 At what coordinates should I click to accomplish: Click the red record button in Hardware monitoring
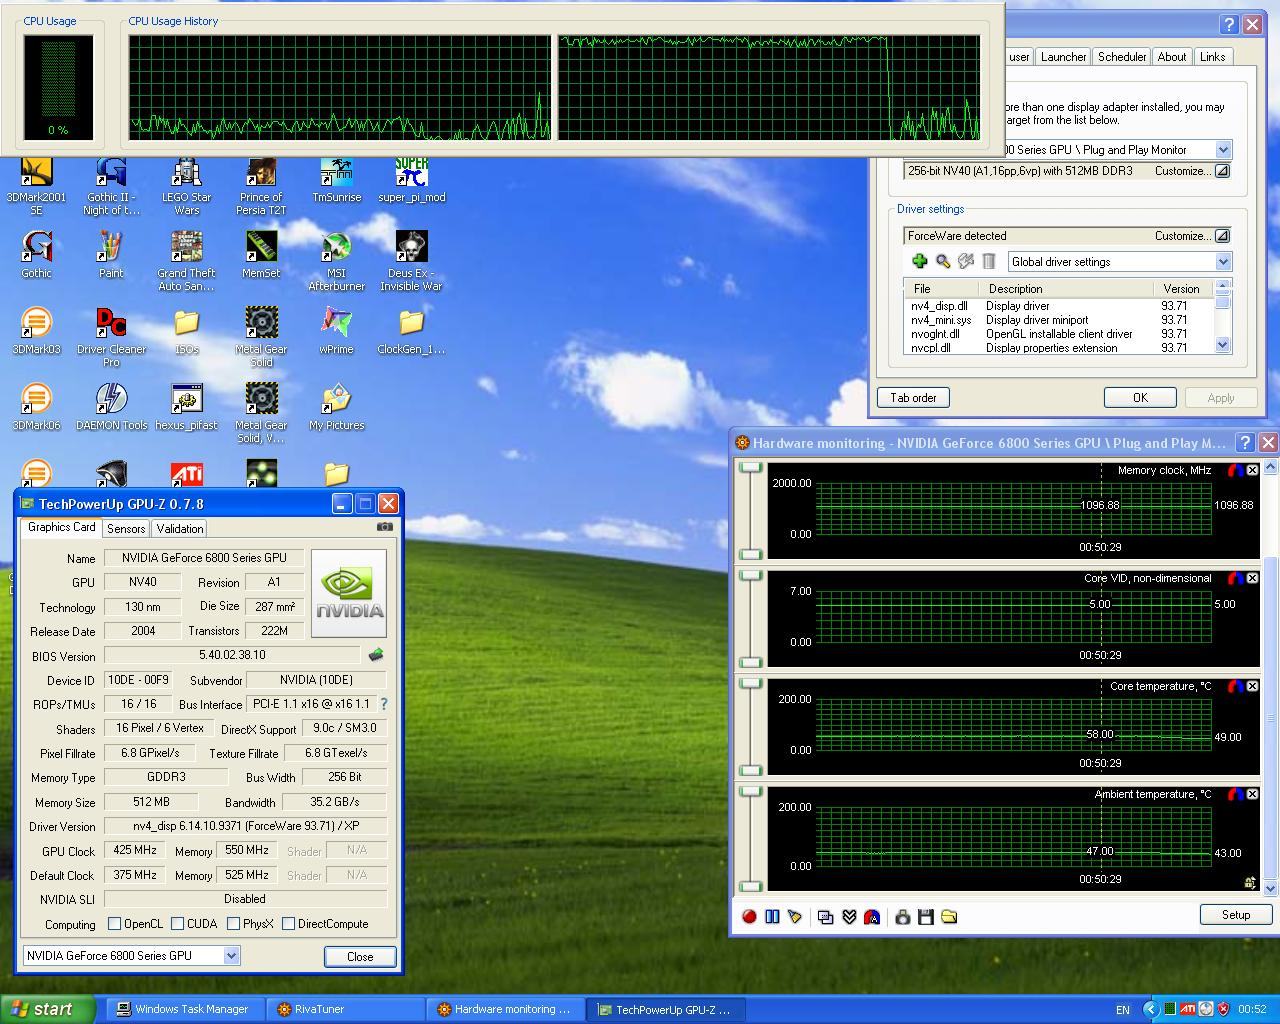[749, 916]
